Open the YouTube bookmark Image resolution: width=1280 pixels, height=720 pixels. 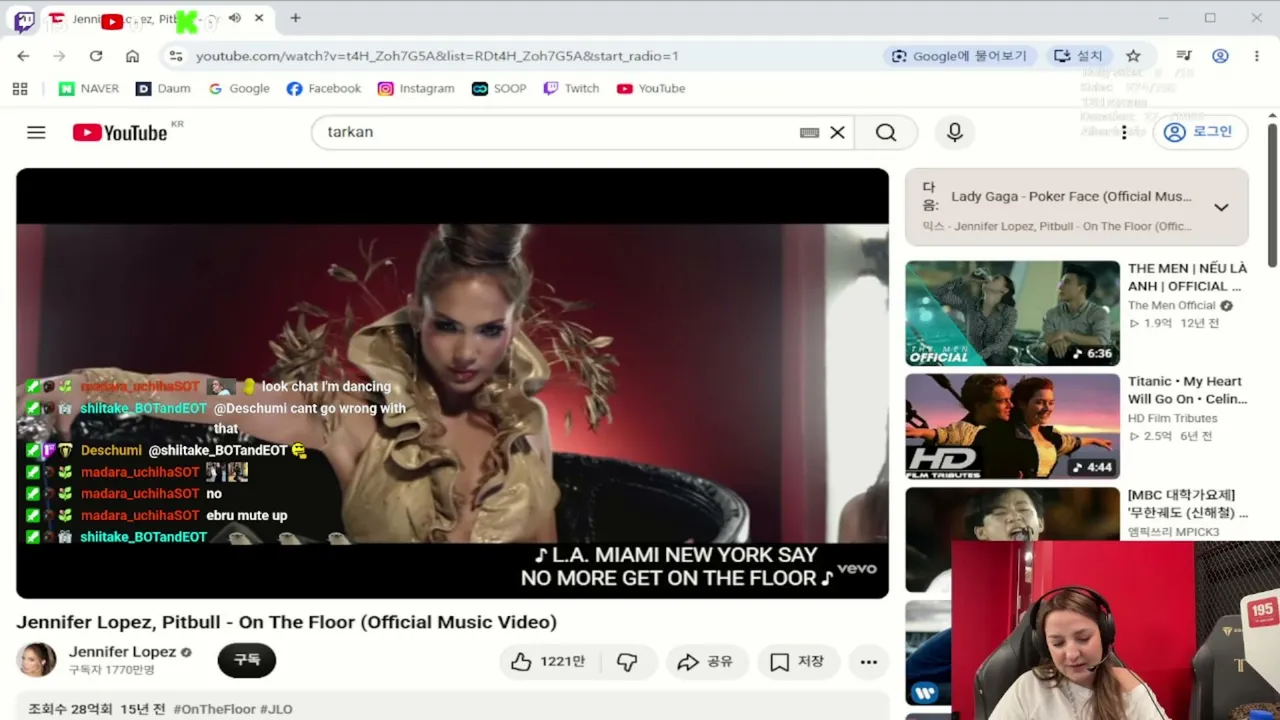651,89
